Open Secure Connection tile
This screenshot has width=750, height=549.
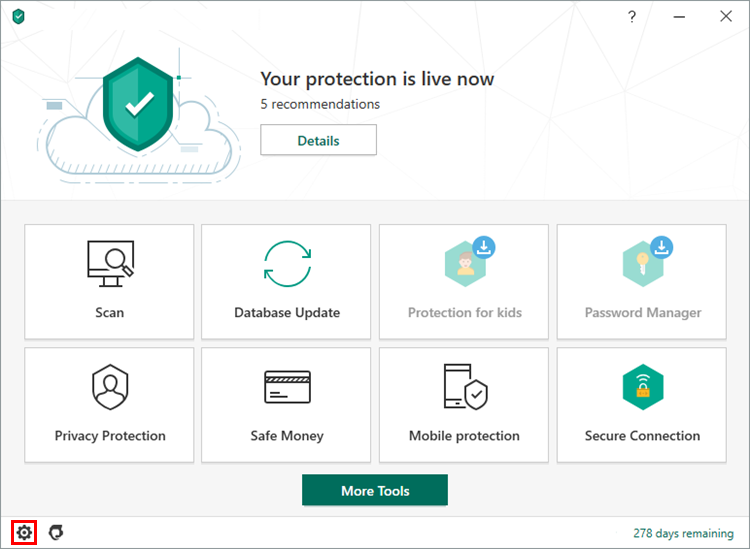(641, 405)
